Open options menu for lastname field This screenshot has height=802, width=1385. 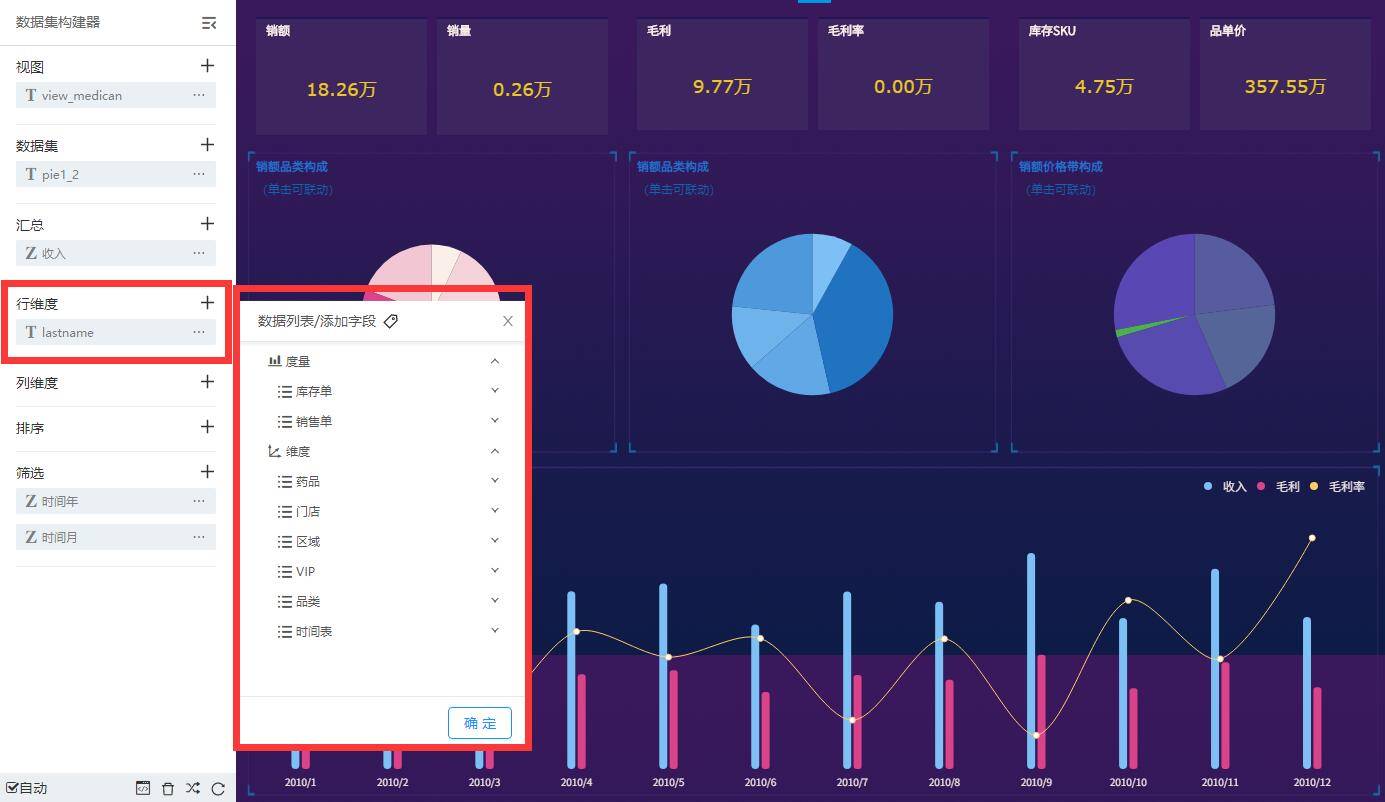coord(199,332)
